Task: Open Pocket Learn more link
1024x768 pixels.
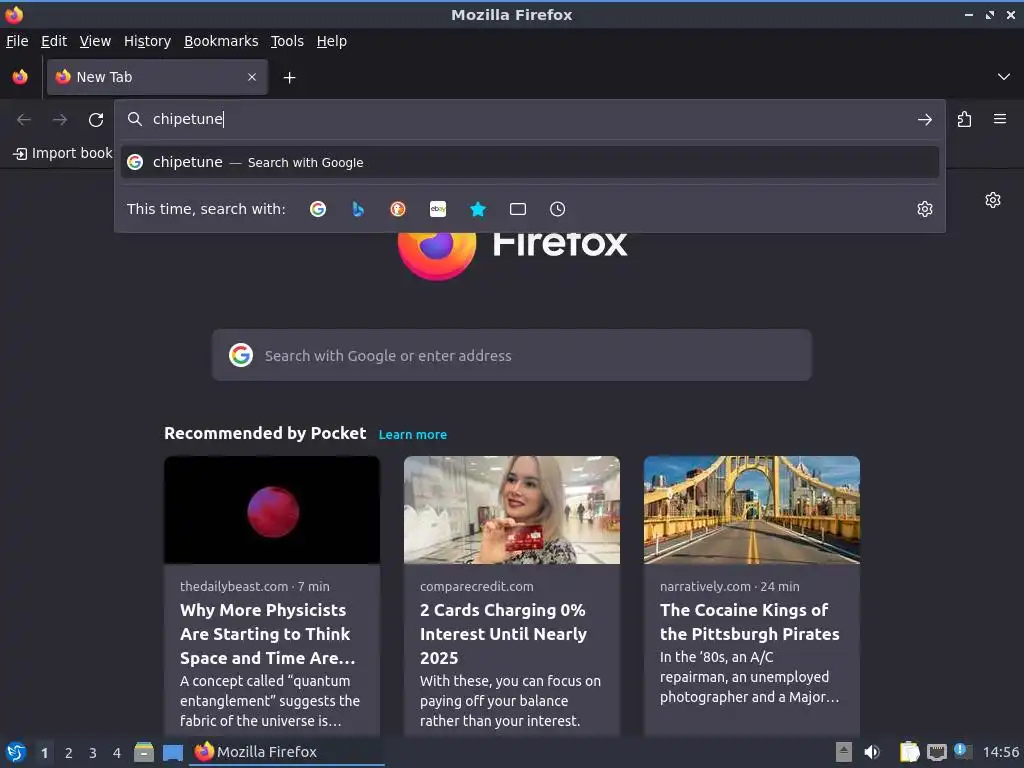Action: [x=413, y=434]
